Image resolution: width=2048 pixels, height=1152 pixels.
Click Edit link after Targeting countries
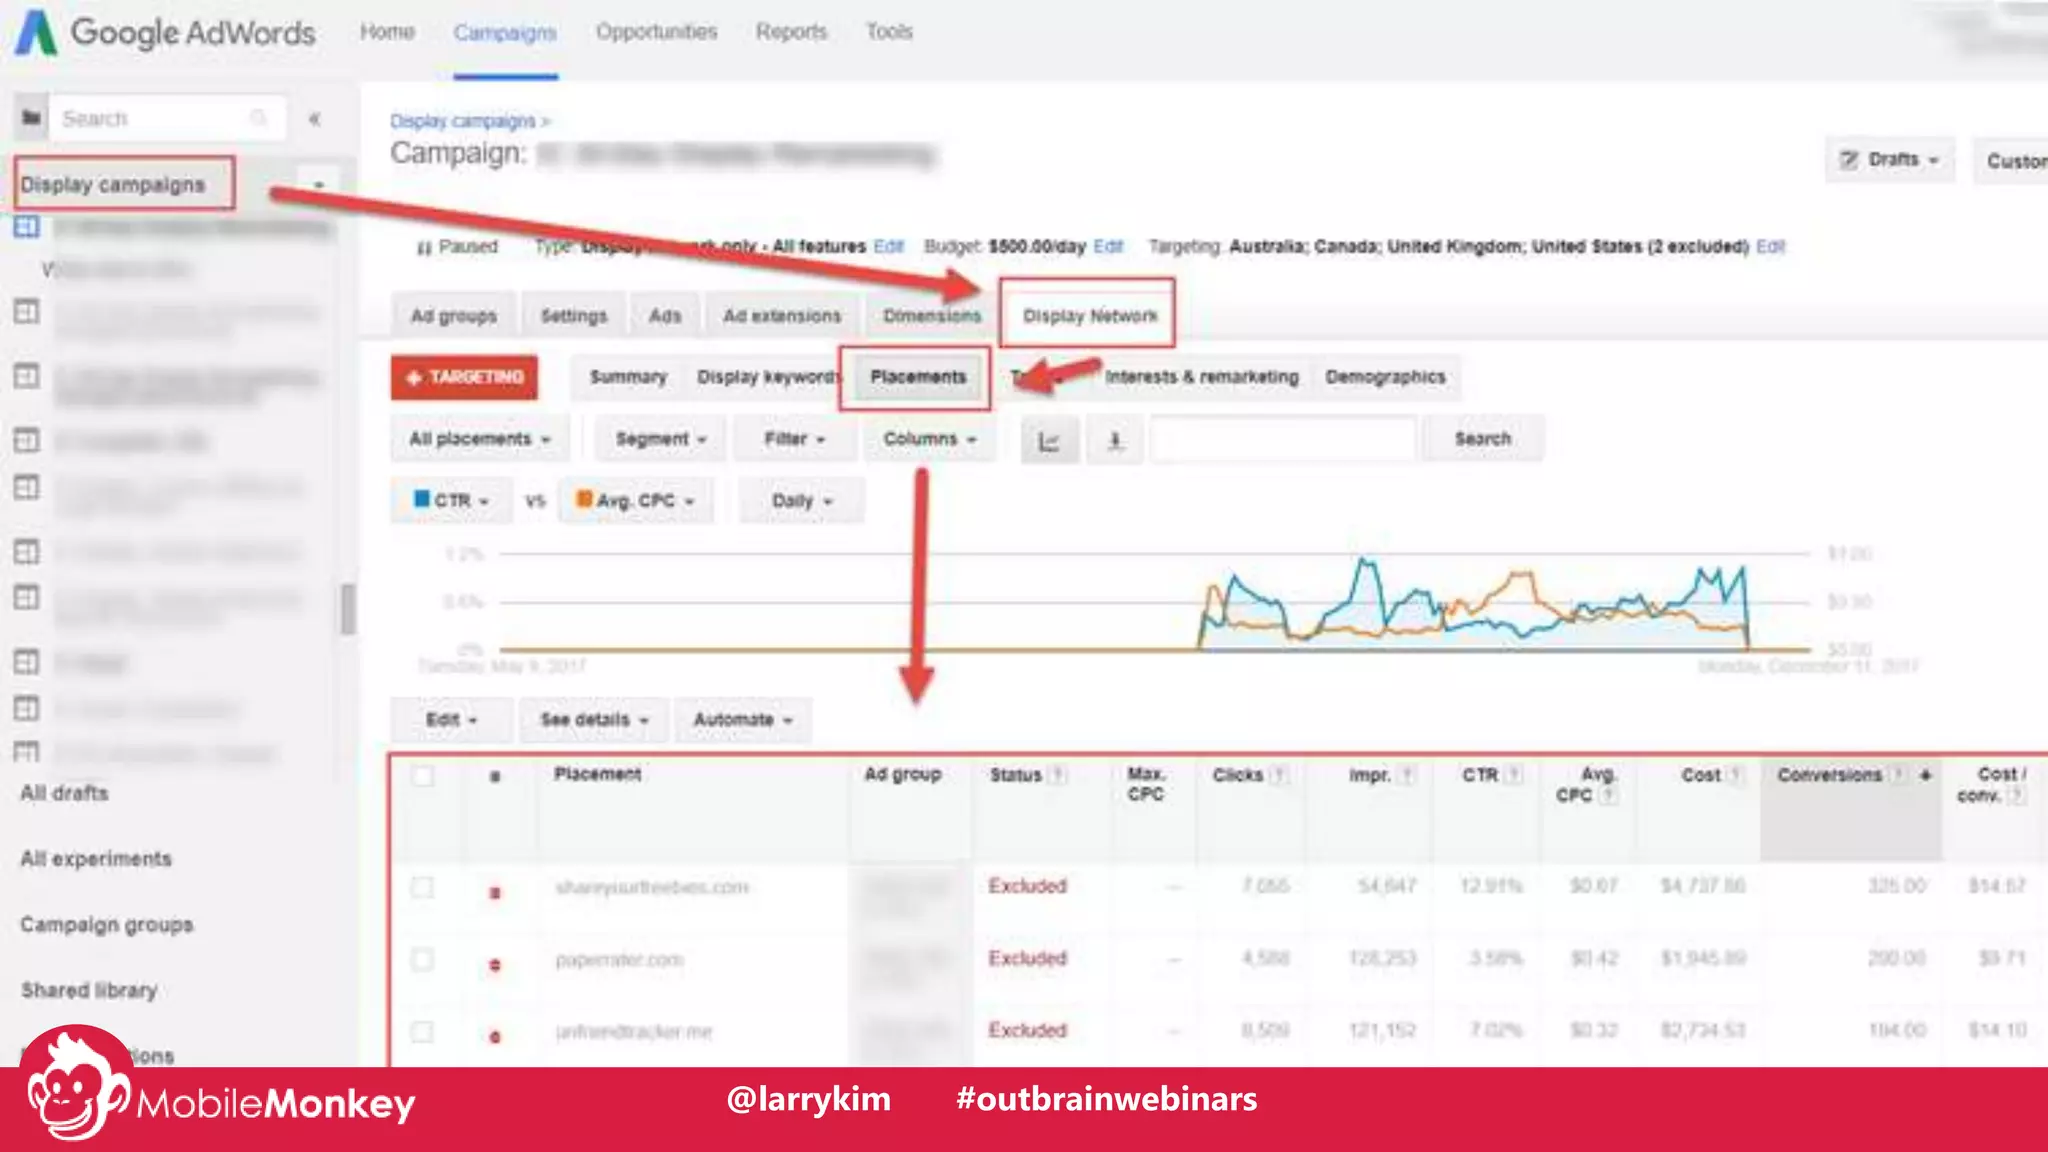pos(1770,246)
